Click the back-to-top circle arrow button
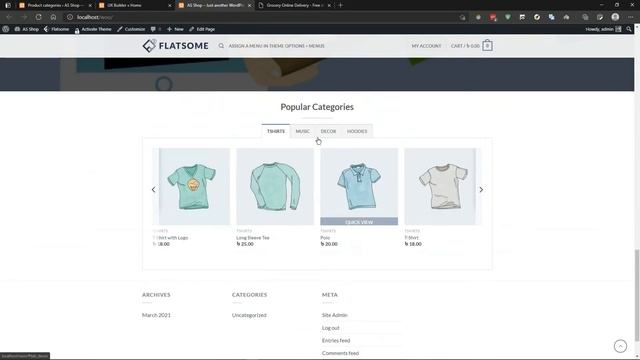Screen dimensions: 640x360 (x=620, y=346)
